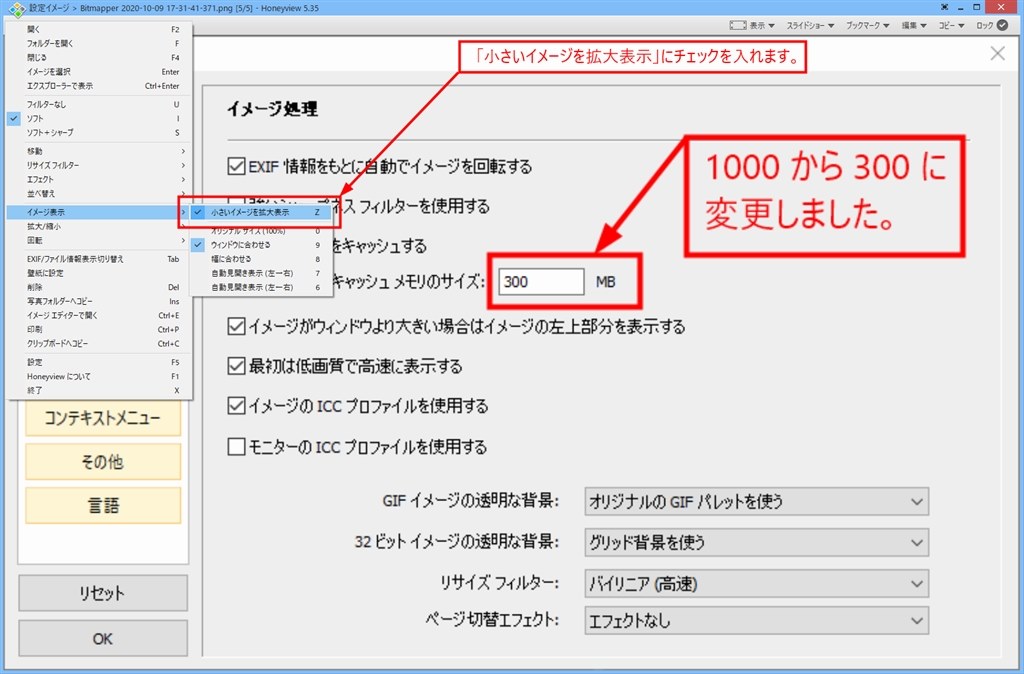Choose イメージ エディターで開く menu item
Image resolution: width=1024 pixels, height=674 pixels.
pos(99,315)
